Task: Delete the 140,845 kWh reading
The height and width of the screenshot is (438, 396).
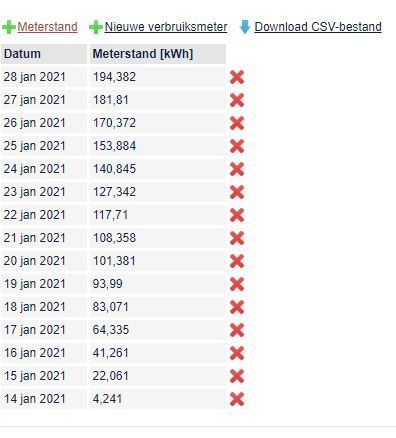Action: [237, 169]
